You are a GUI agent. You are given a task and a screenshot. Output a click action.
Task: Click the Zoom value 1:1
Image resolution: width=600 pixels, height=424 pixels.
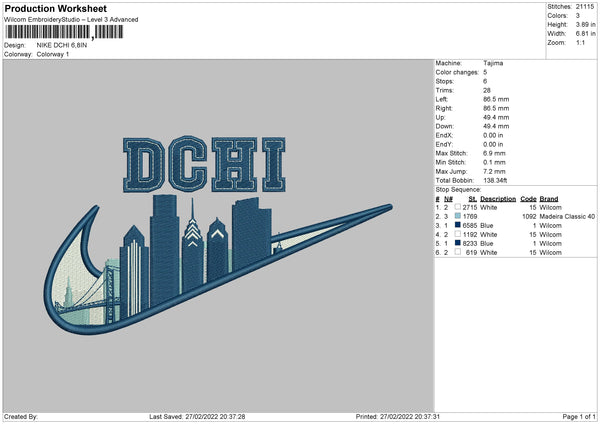[580, 43]
